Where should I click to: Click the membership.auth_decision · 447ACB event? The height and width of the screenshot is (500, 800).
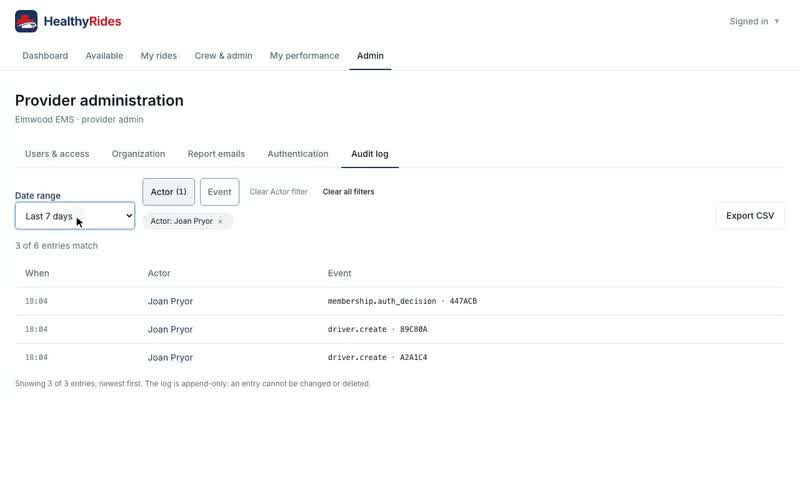(402, 301)
